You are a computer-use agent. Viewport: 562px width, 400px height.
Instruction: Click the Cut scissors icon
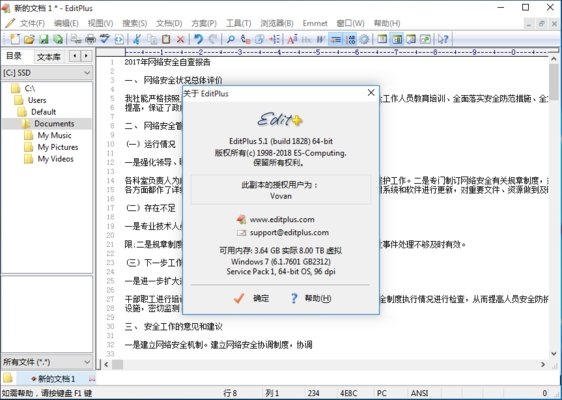[137, 39]
